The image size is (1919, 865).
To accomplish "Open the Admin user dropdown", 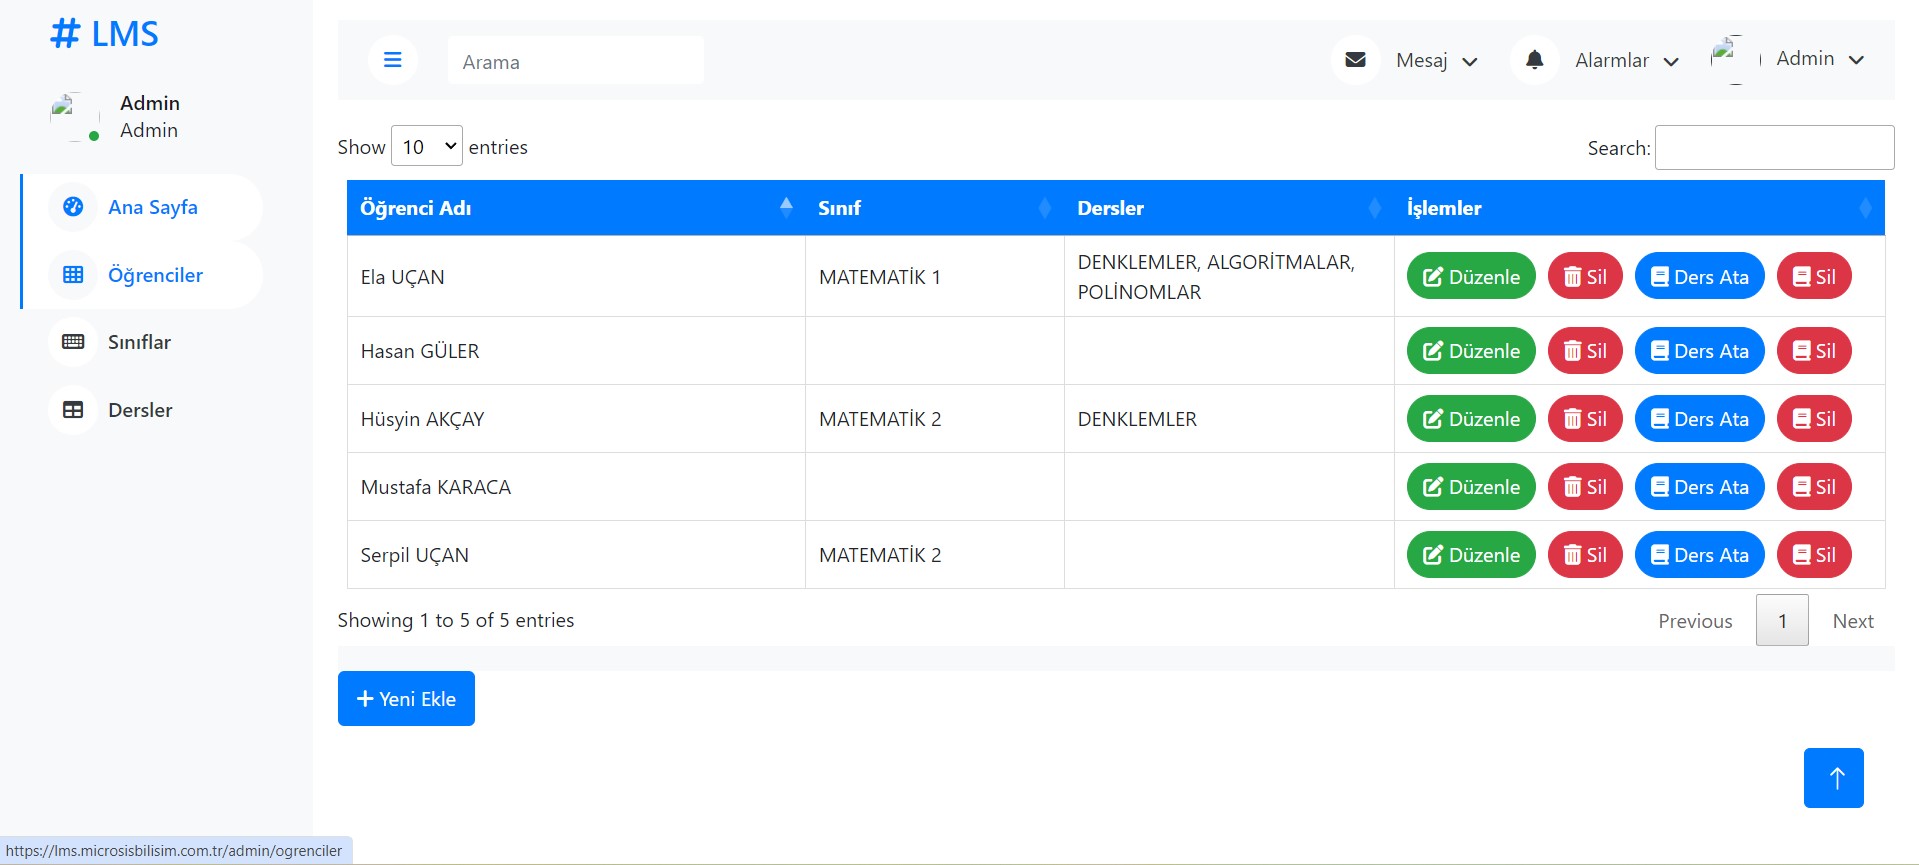I will (x=1819, y=59).
